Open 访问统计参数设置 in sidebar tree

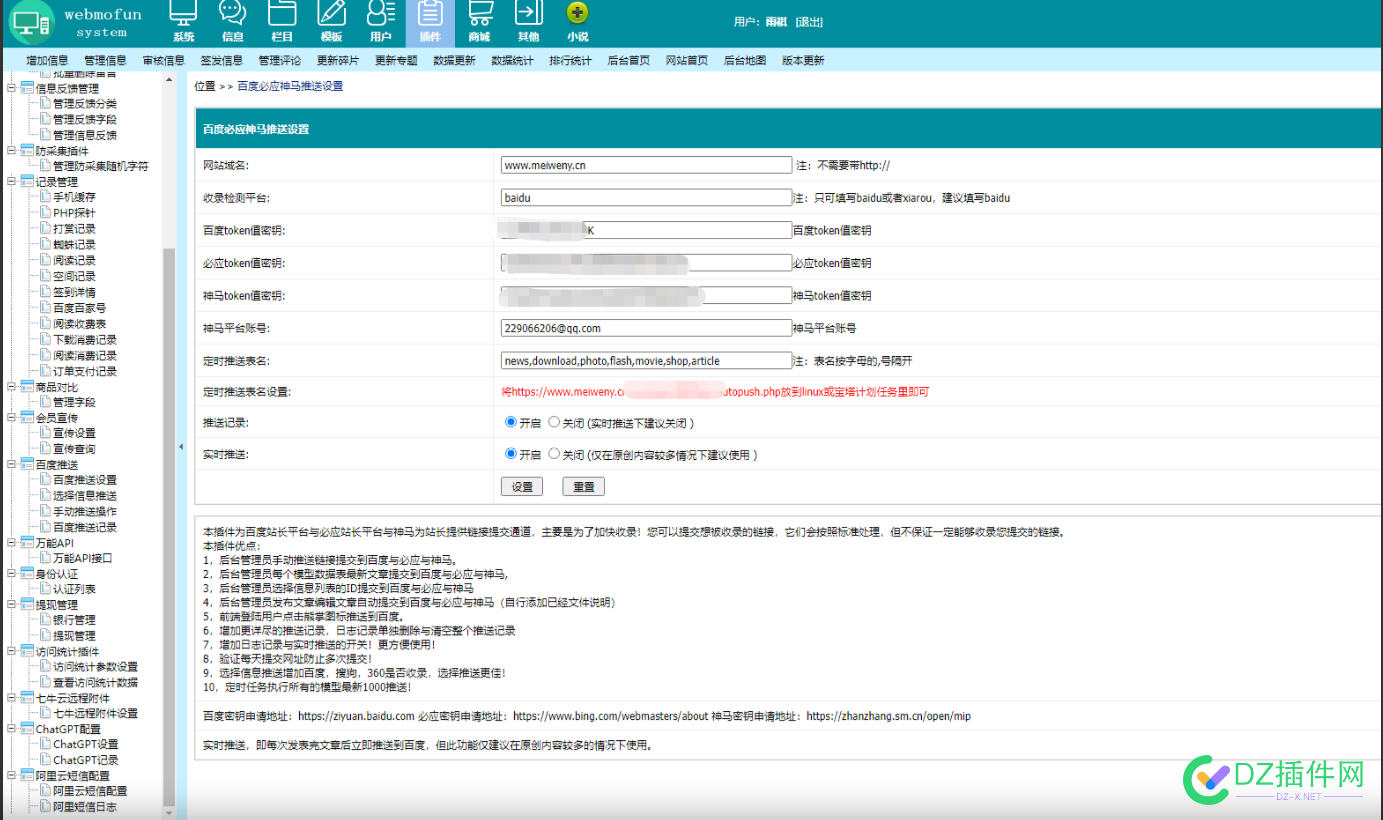pyautogui.click(x=95, y=667)
